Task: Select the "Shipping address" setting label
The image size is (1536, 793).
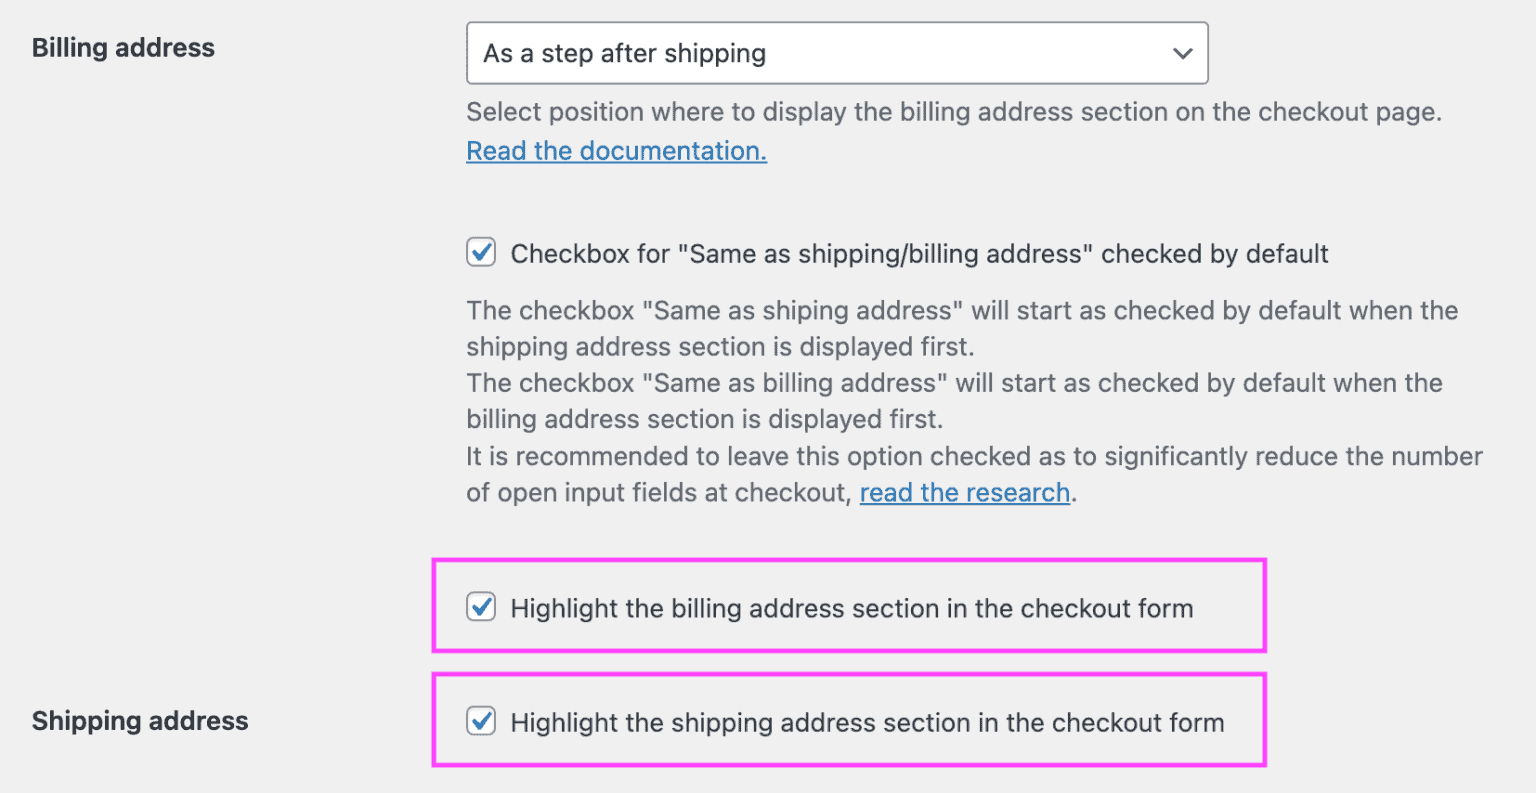Action: coord(140,720)
